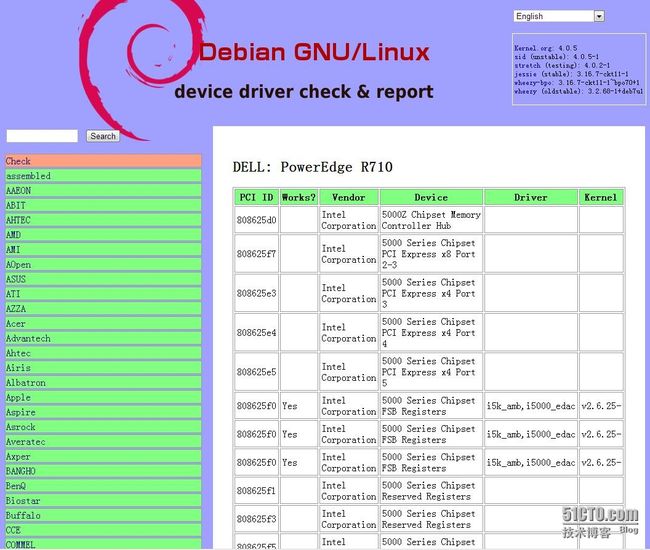
Task: Select PCI ID 808625e4 cell
Action: (x=256, y=332)
